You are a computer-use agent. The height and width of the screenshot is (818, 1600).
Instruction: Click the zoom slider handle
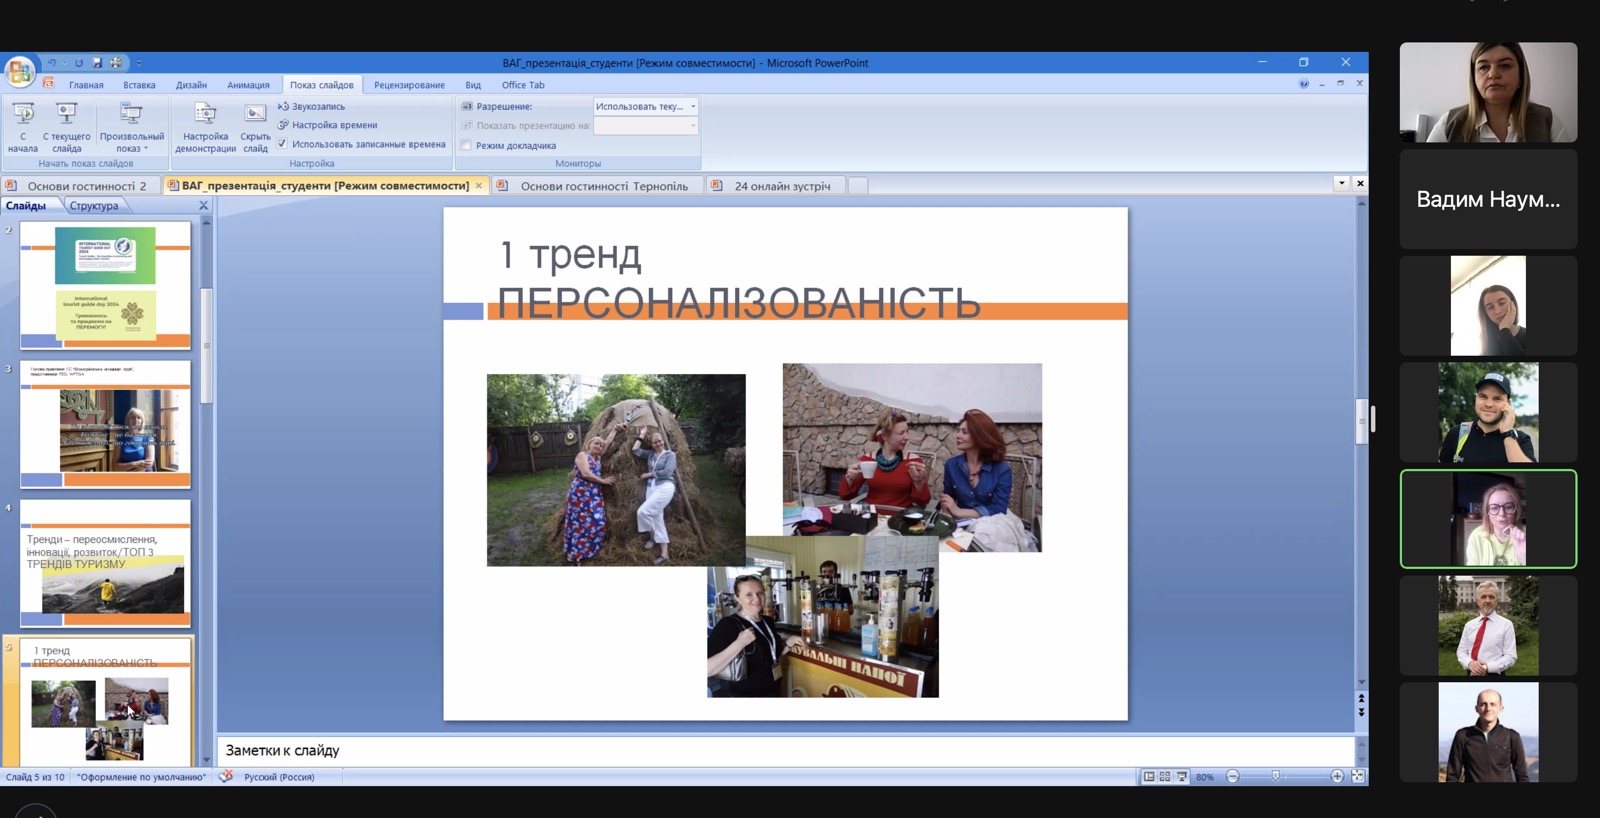[x=1275, y=776]
